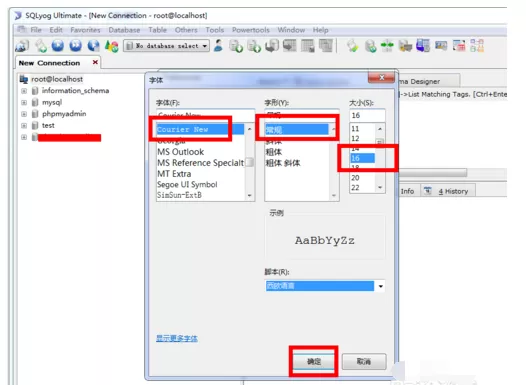Open the User Manager person icon
This screenshot has width=526, height=385.
coord(218,46)
